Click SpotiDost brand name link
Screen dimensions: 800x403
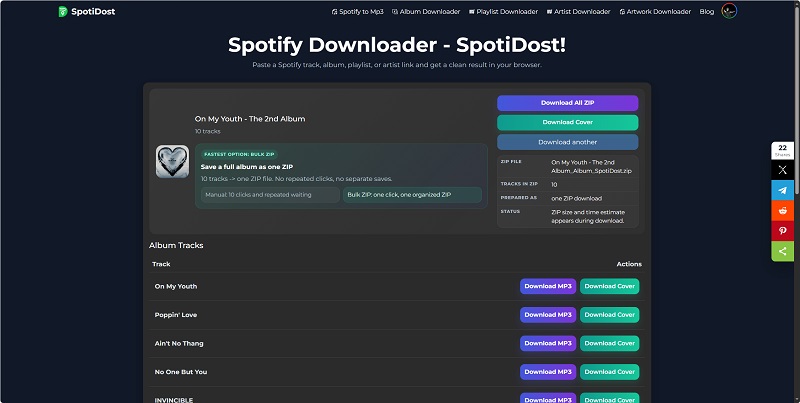[x=93, y=11]
